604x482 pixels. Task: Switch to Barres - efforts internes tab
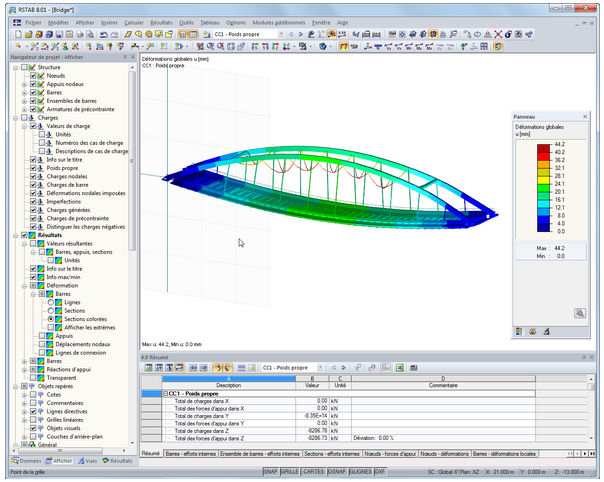coord(191,454)
